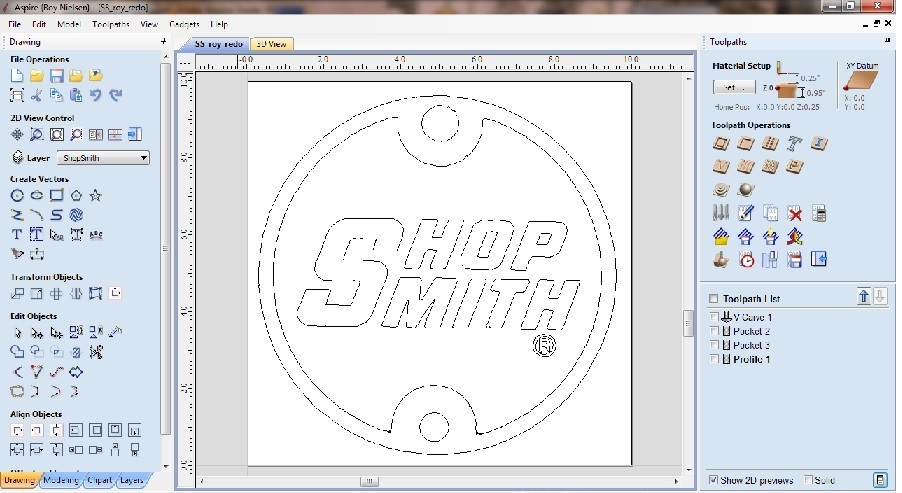Open an existing file folder icon
902x493 pixels.
(36, 75)
